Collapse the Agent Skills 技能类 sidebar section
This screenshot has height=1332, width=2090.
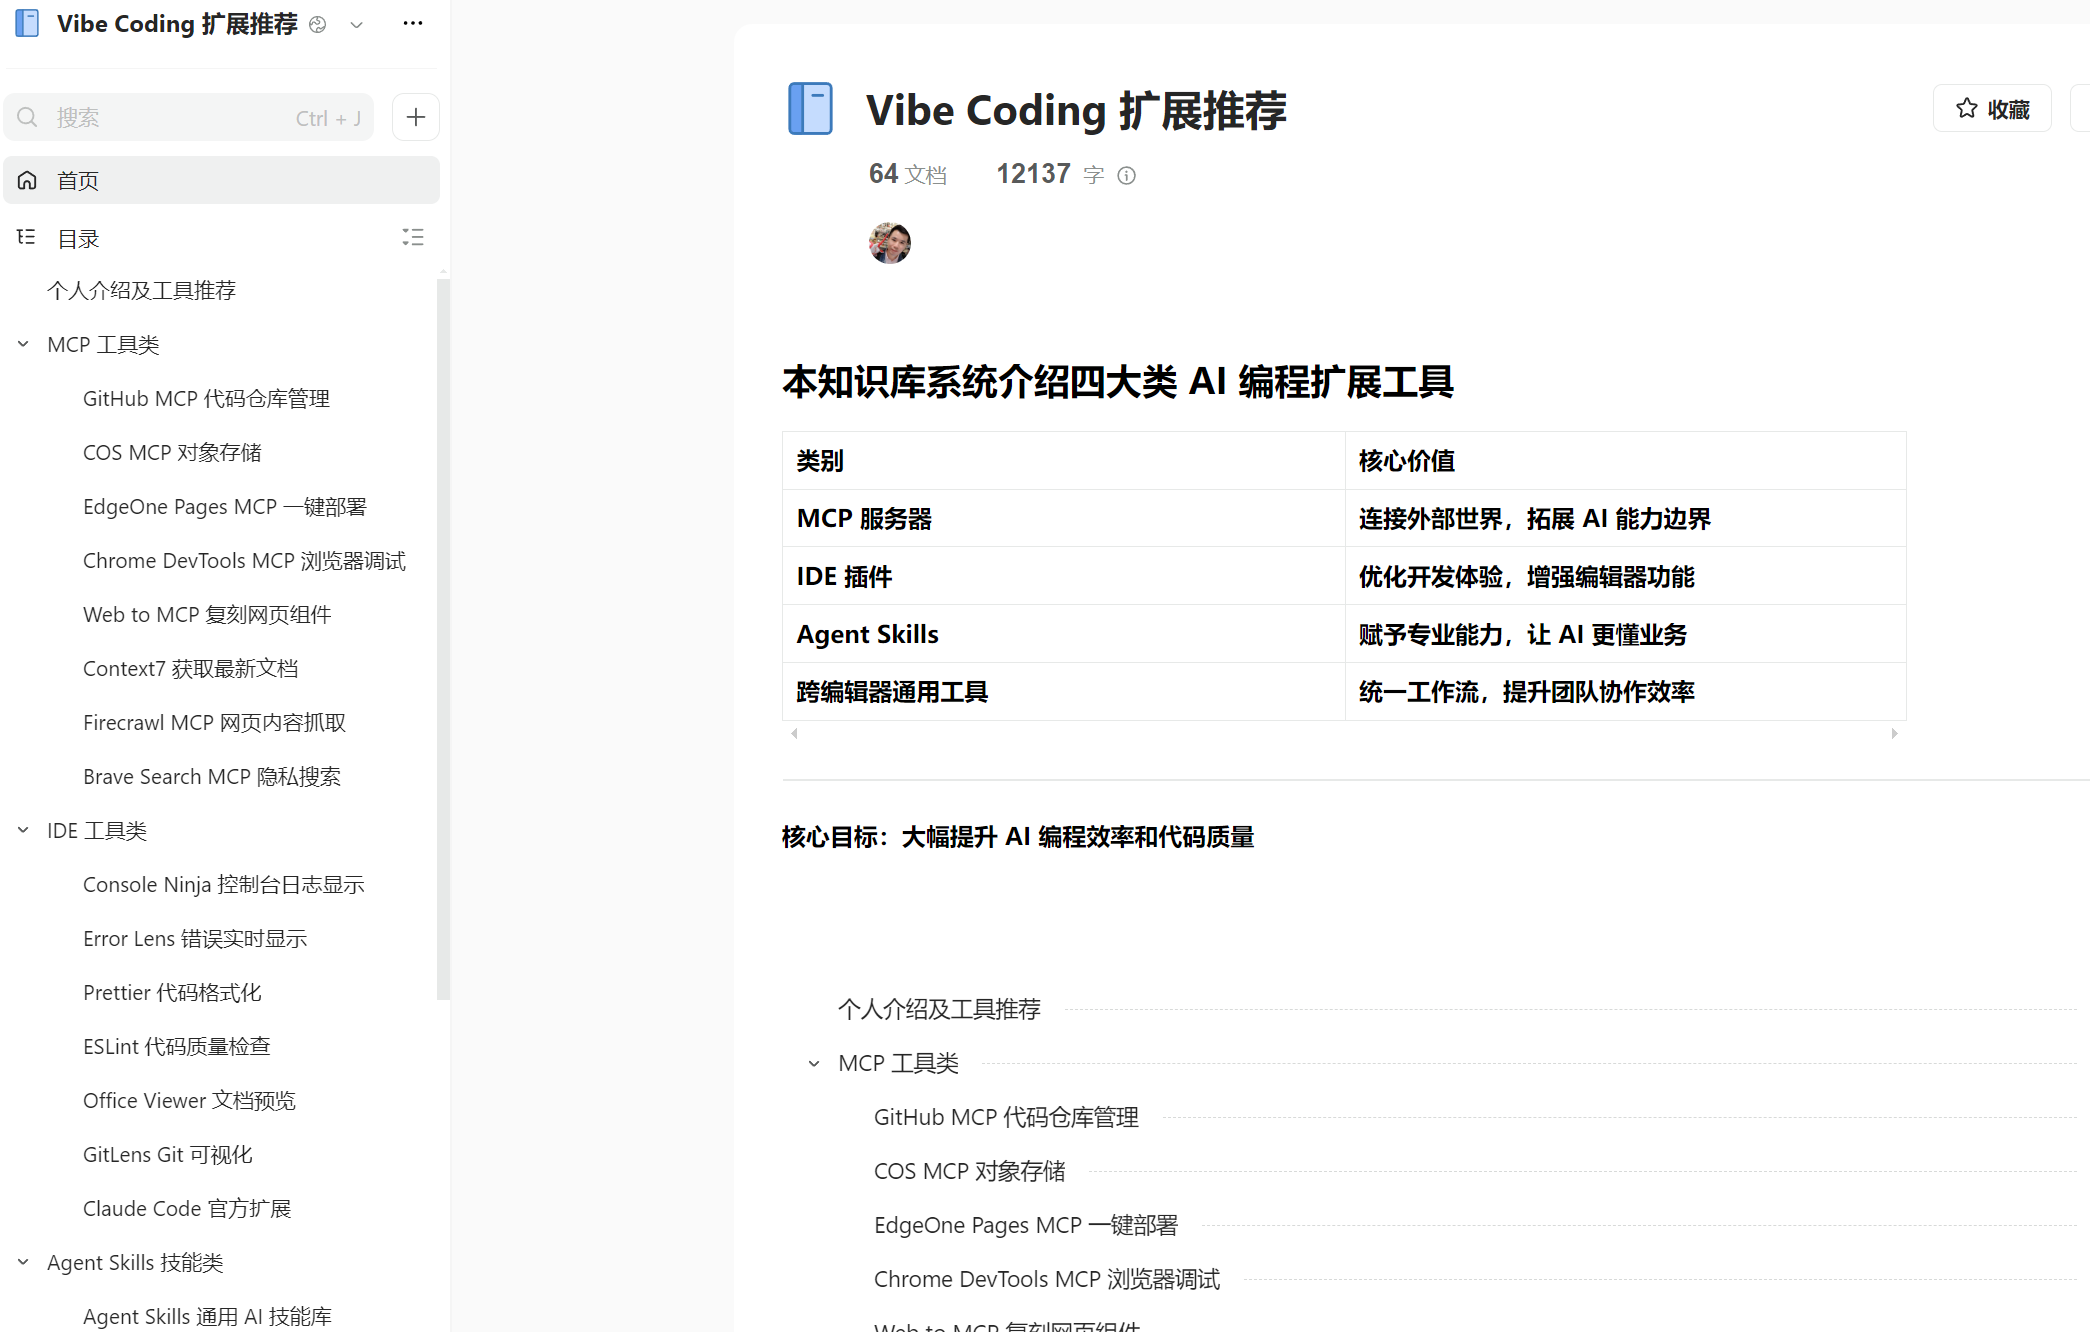point(23,1263)
